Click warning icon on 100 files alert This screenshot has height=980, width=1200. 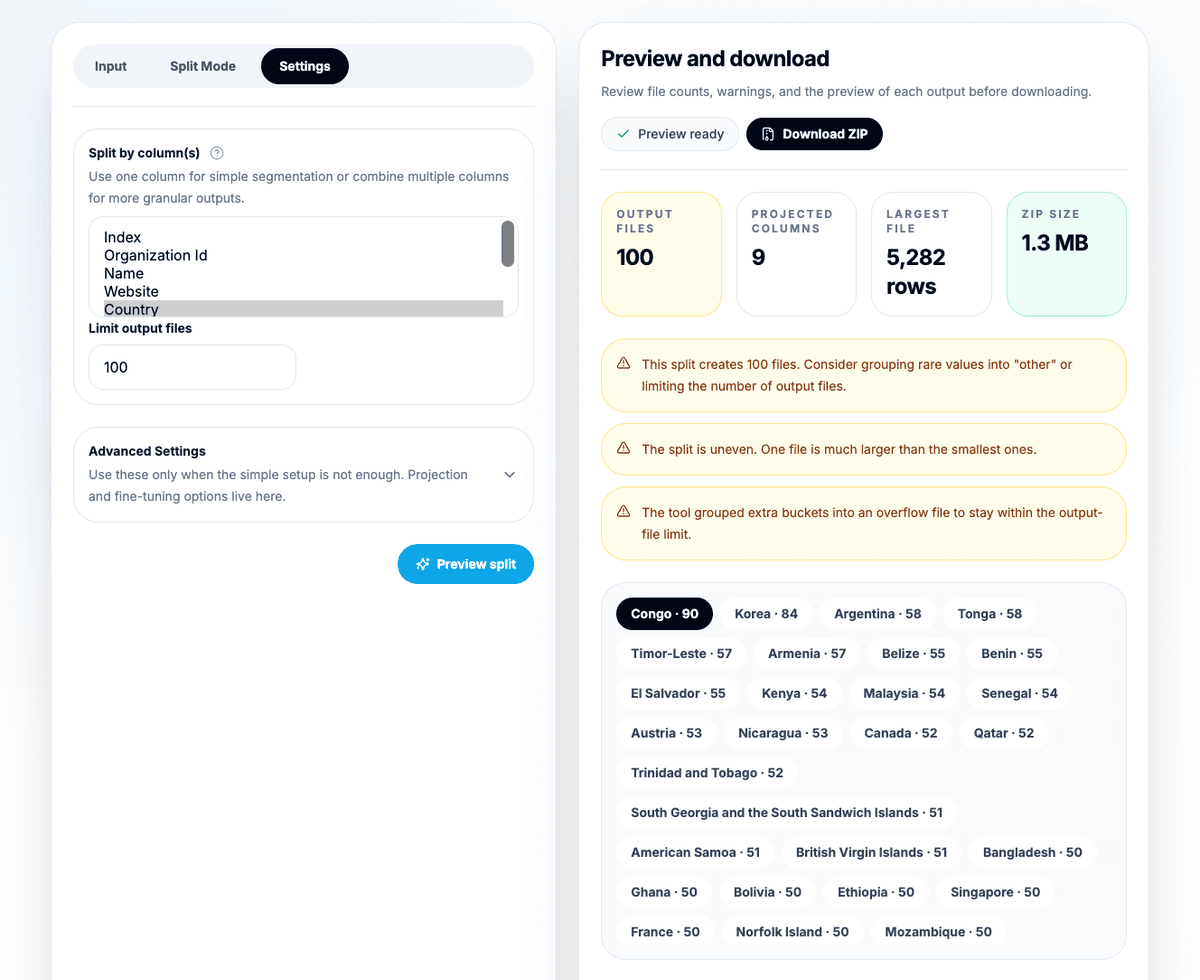(x=623, y=364)
